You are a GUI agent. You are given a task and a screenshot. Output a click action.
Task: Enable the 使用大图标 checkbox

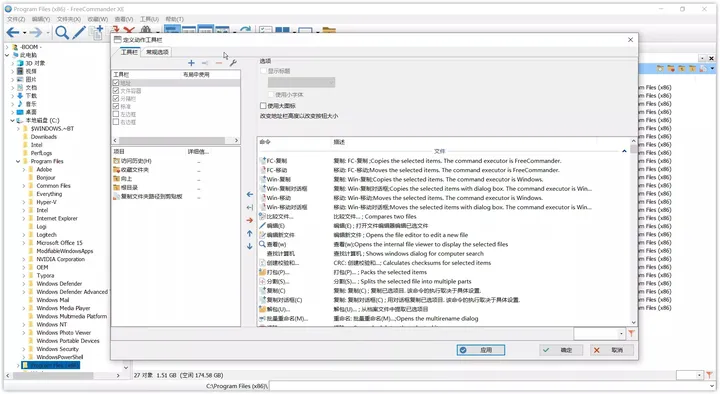tap(263, 106)
